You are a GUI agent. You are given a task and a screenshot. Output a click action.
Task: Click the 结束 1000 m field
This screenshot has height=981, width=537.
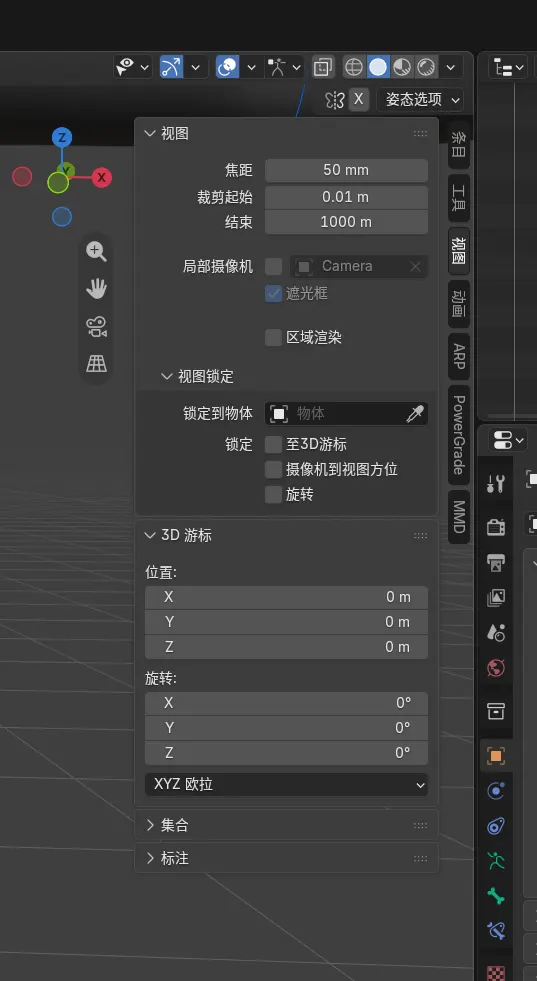[x=346, y=222]
